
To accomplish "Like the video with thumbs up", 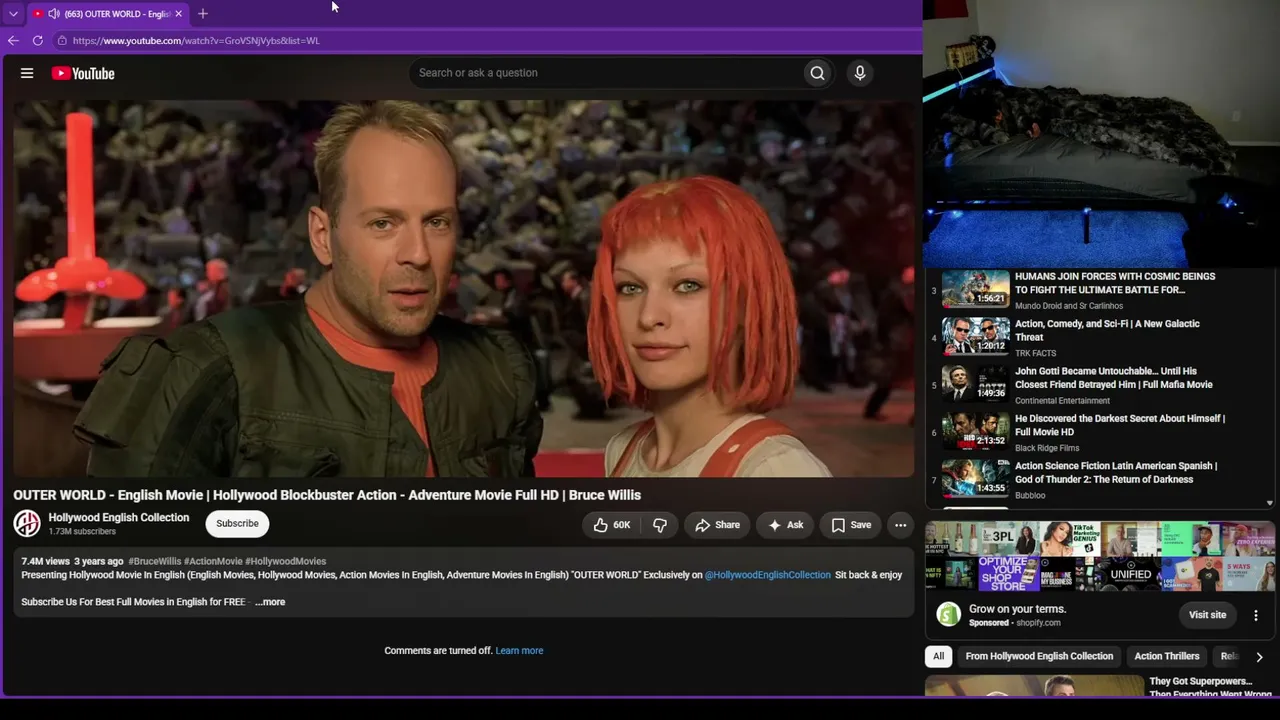I will (611, 525).
